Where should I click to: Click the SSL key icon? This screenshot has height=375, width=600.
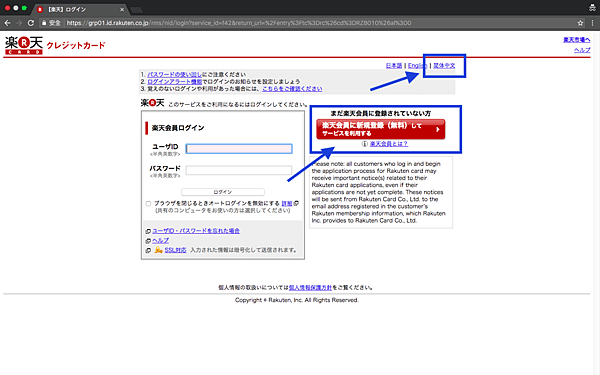[158, 250]
